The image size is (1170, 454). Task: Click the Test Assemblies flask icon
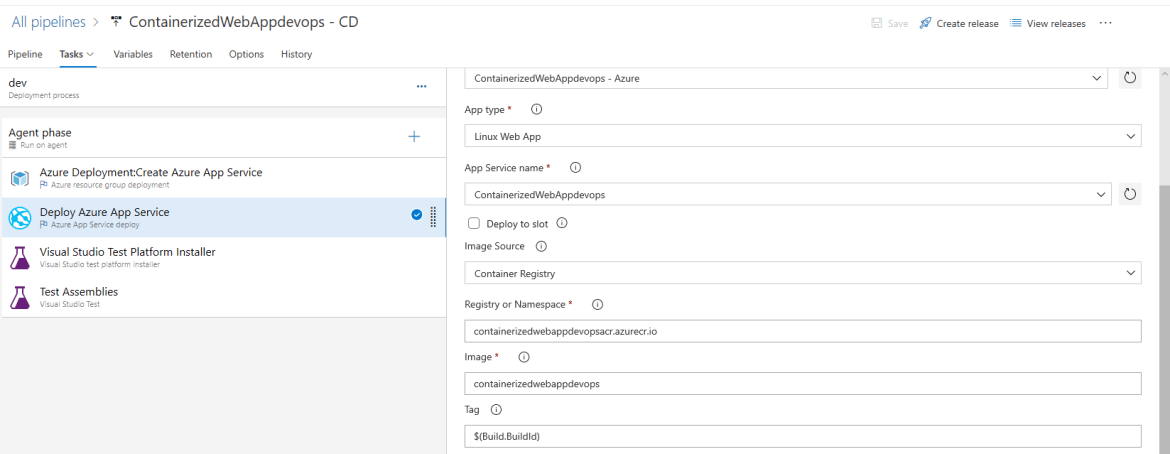(19, 297)
